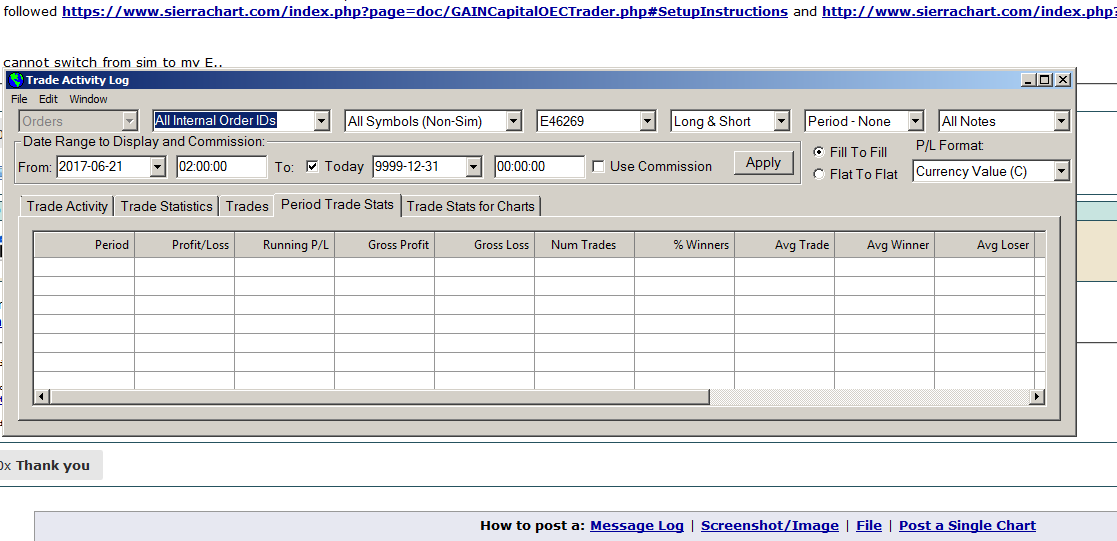This screenshot has height=541, width=1117.
Task: Click the Avg Winner column header
Action: coord(885,244)
